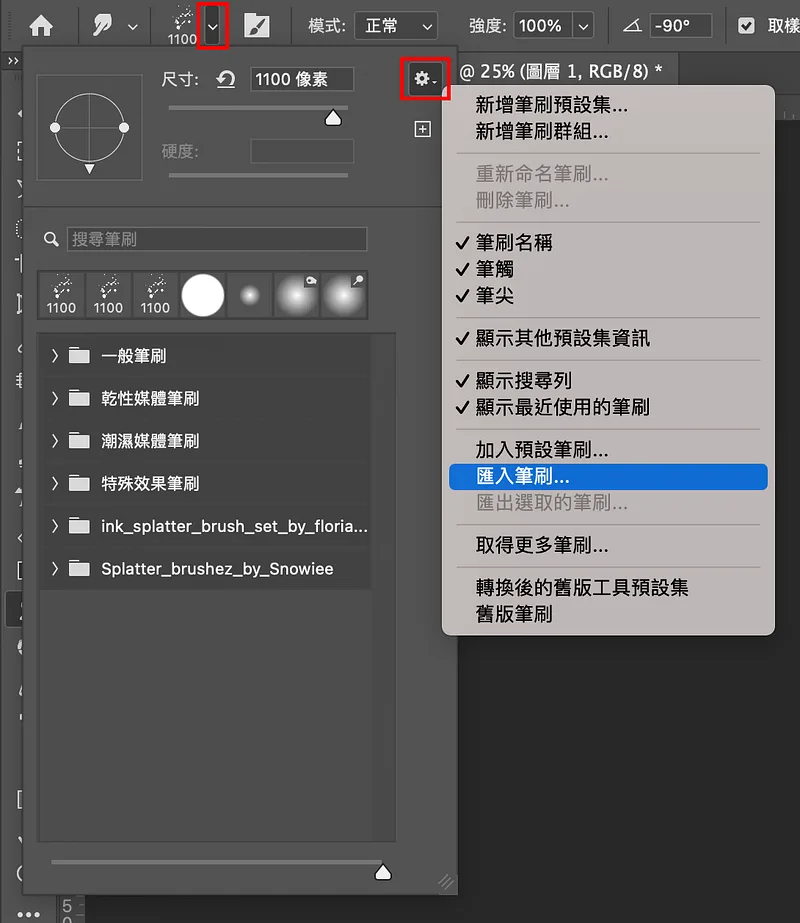The width and height of the screenshot is (800, 923).
Task: Select the 特殊效果筆刷 folder icon
Action: (x=79, y=483)
